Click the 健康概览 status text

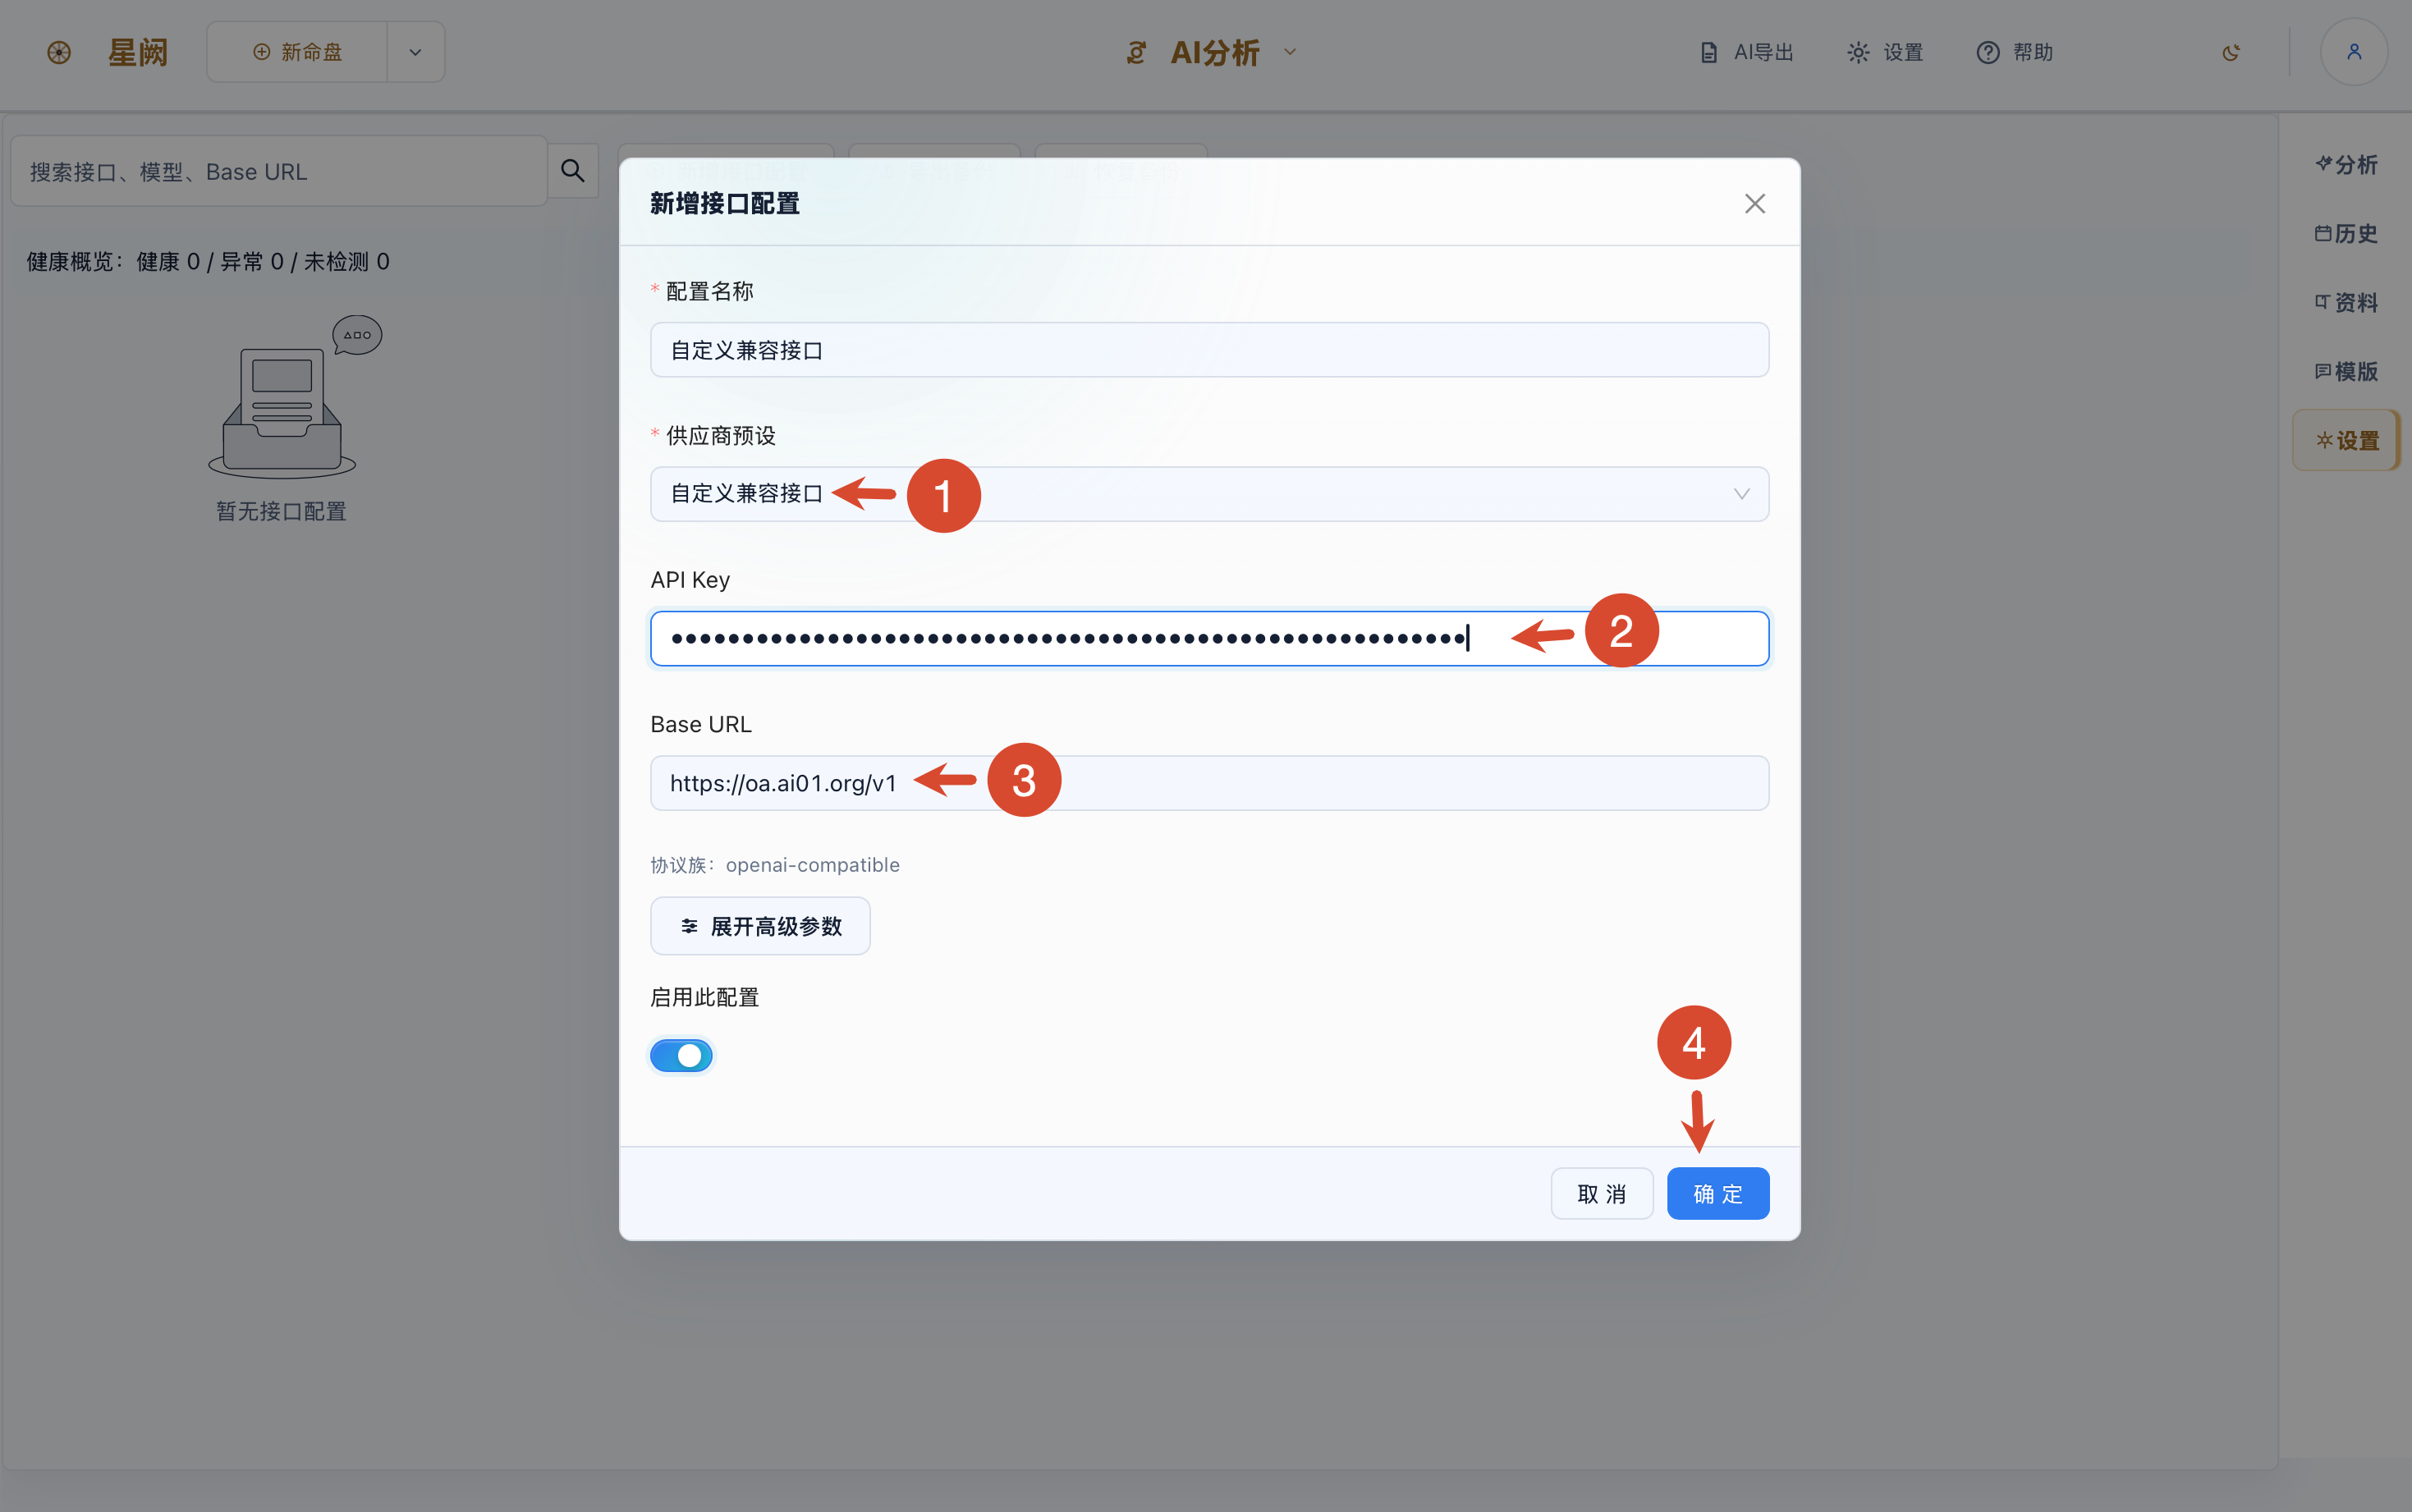click(208, 261)
